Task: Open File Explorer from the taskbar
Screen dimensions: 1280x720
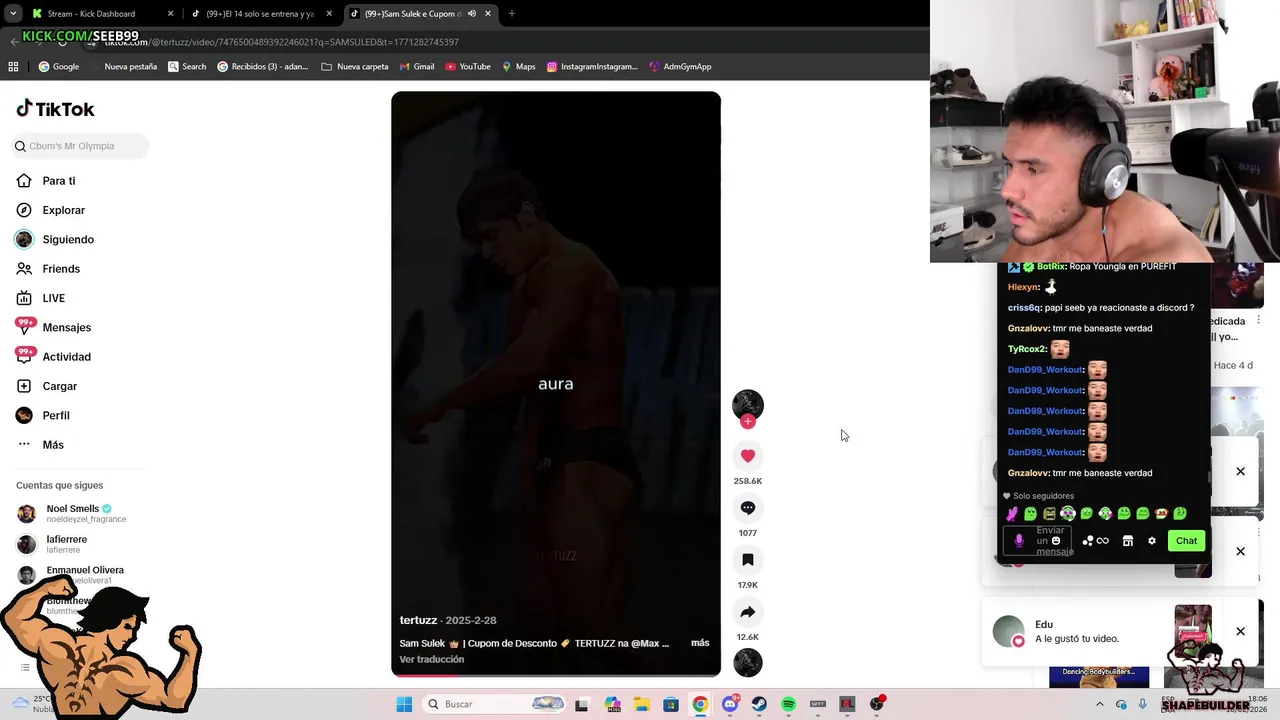Action: pyautogui.click(x=641, y=704)
